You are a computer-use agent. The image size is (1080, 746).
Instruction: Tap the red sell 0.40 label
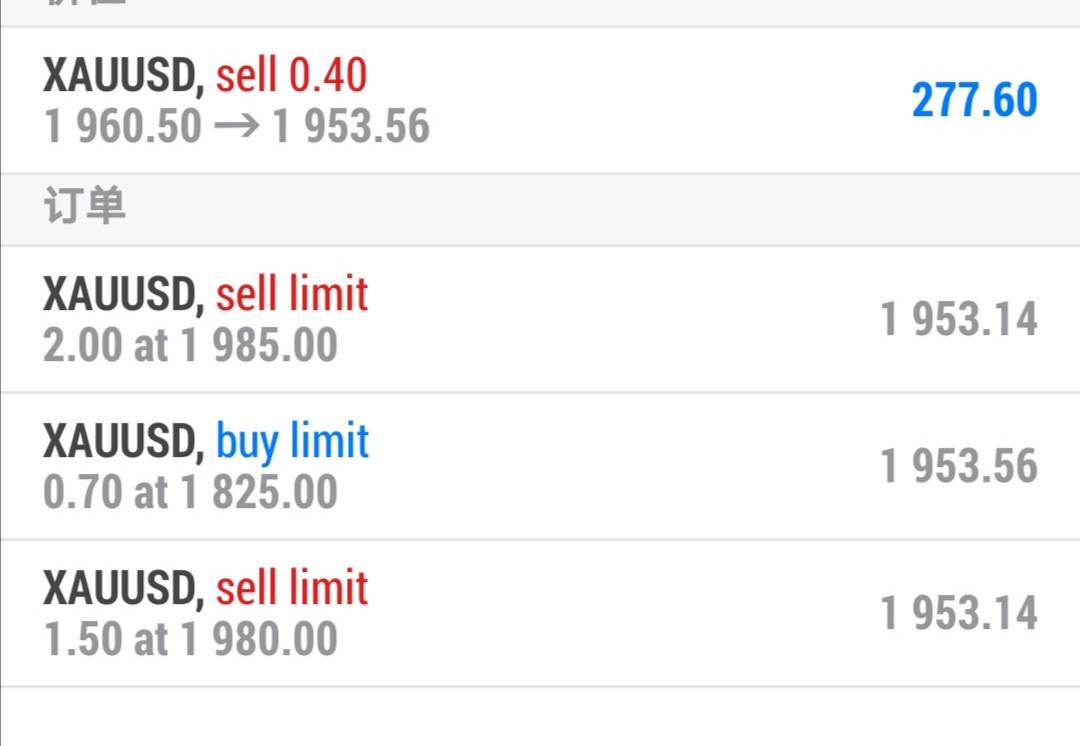pos(291,75)
